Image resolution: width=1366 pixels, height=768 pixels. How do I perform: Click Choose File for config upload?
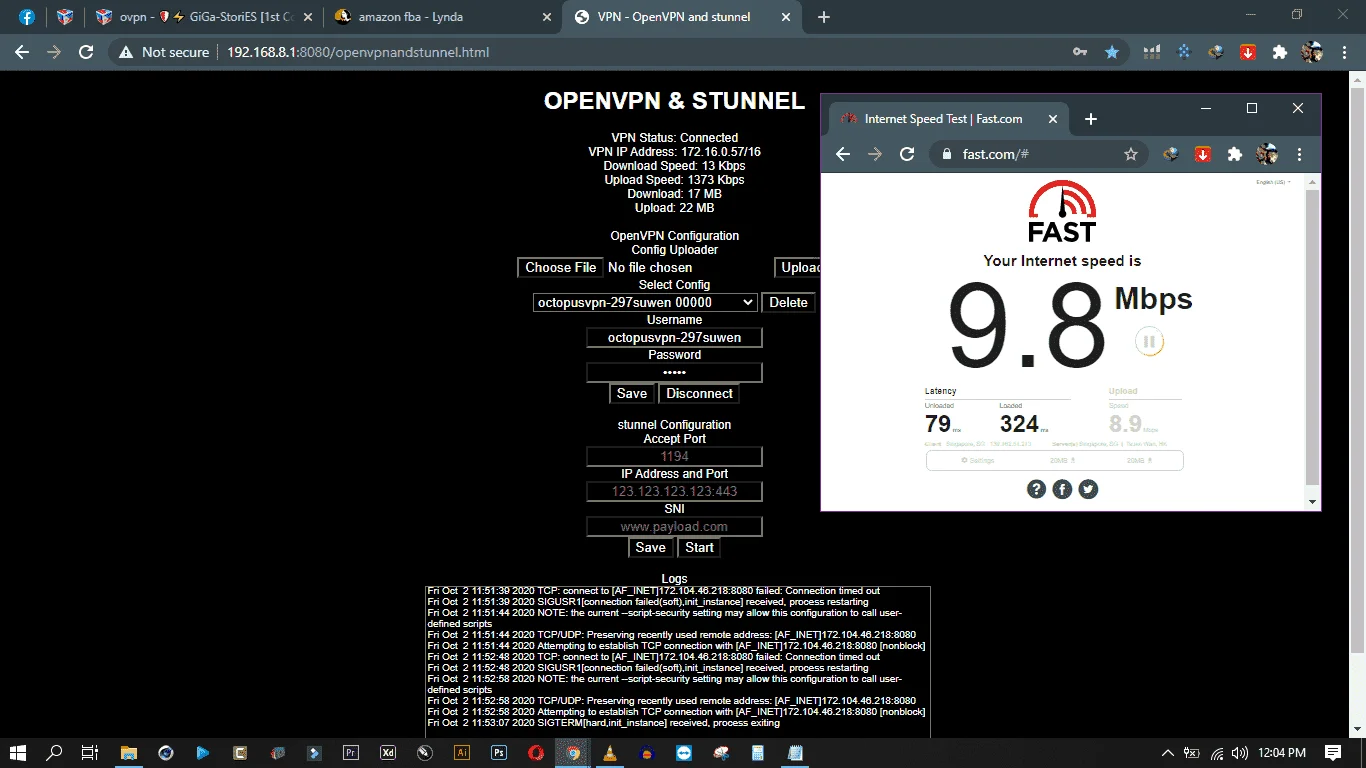560,267
